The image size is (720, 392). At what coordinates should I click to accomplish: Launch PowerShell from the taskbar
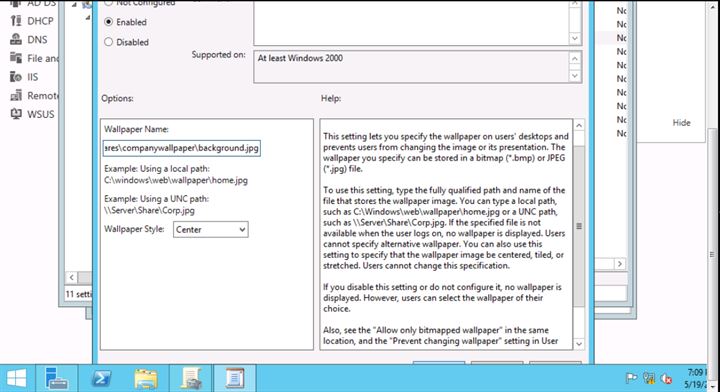pyautogui.click(x=101, y=379)
